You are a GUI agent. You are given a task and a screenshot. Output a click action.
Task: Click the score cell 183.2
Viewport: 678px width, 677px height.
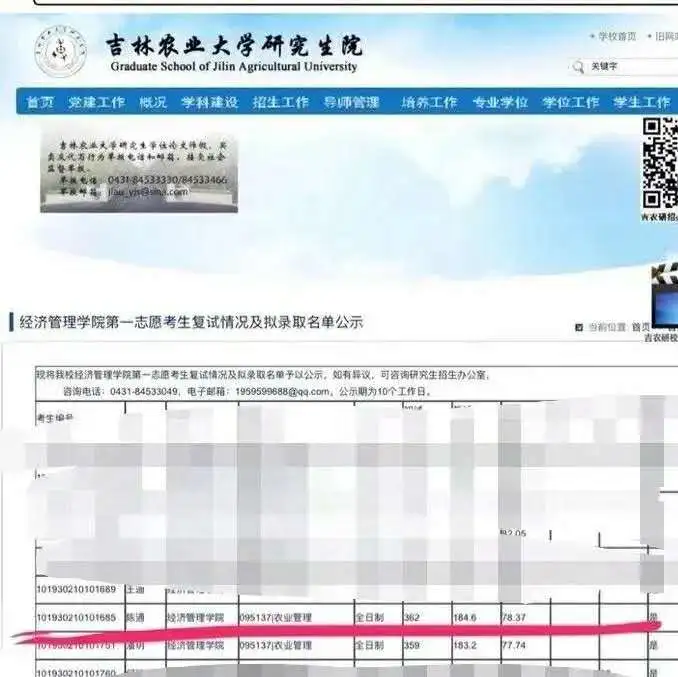pyautogui.click(x=465, y=645)
